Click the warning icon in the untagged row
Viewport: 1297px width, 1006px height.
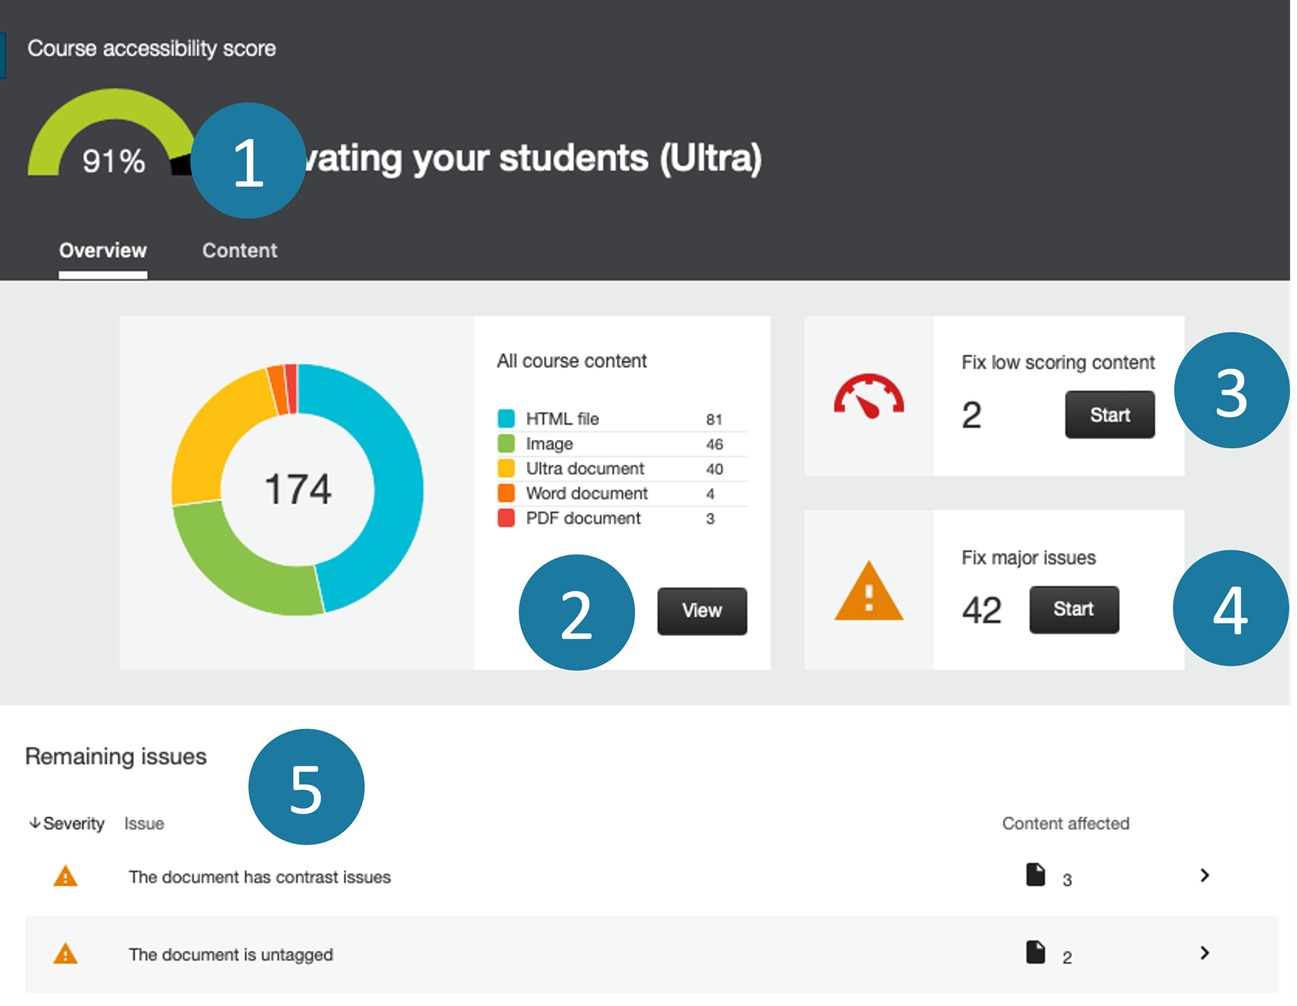65,954
